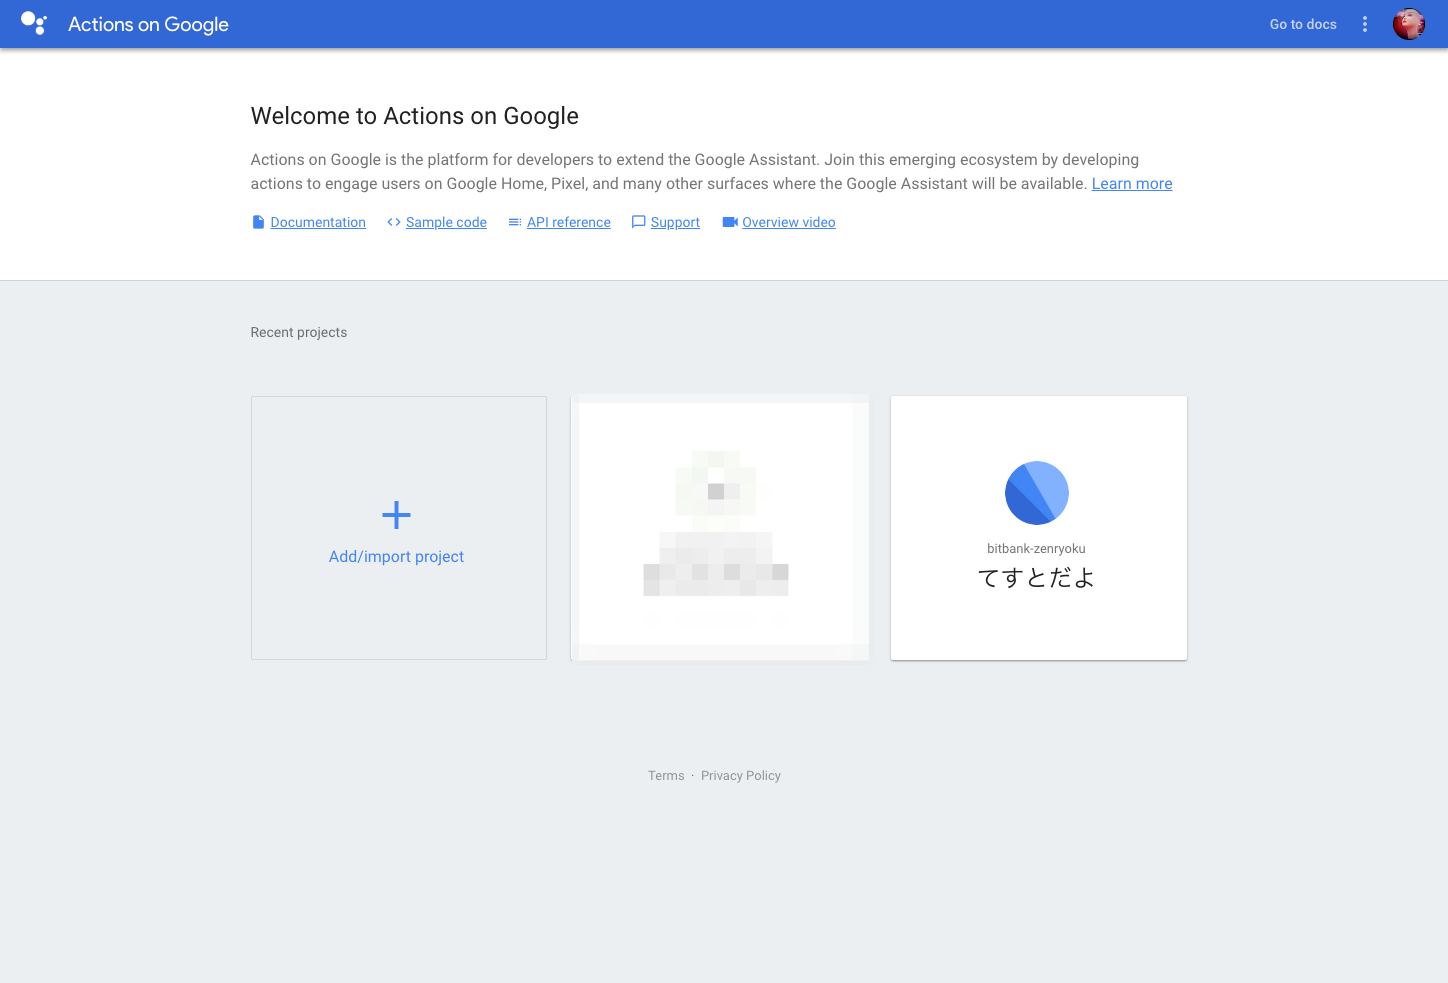Open the Documentation link
Viewport: 1448px width, 983px height.
[318, 222]
